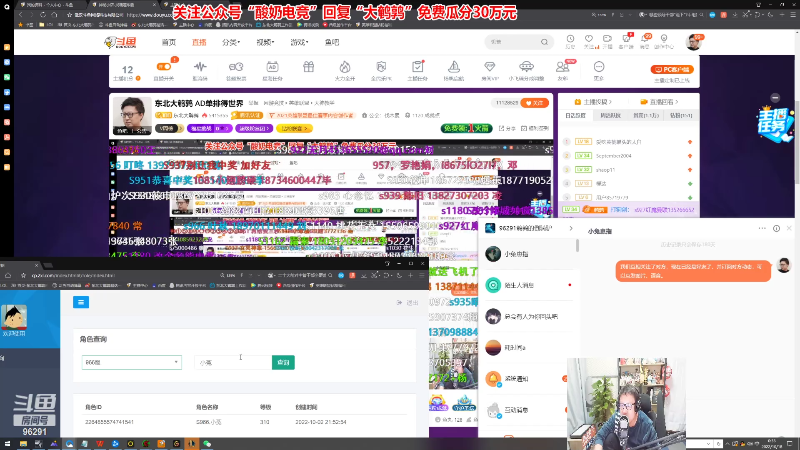Click the green query button in role query
800x450 pixels.
point(283,362)
